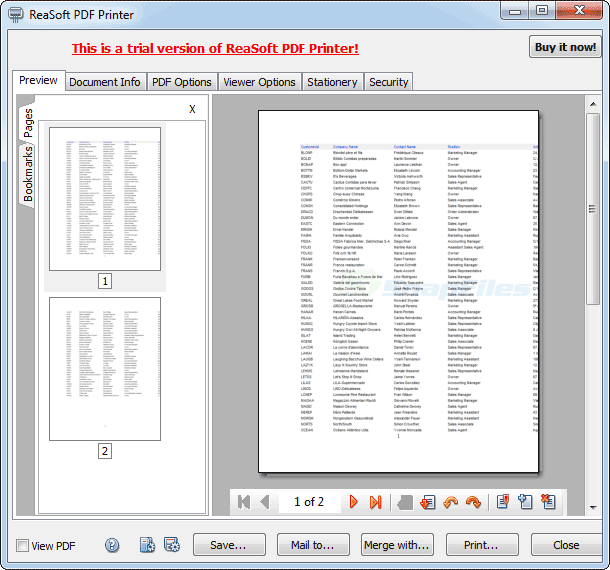
Task: Click the add blank page icon
Action: 525,502
